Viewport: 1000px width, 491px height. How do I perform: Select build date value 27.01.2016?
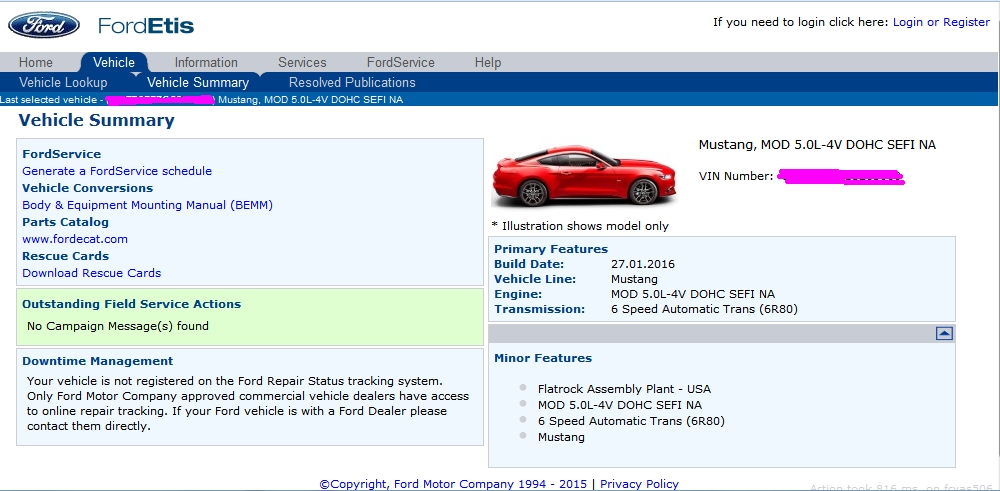(642, 264)
